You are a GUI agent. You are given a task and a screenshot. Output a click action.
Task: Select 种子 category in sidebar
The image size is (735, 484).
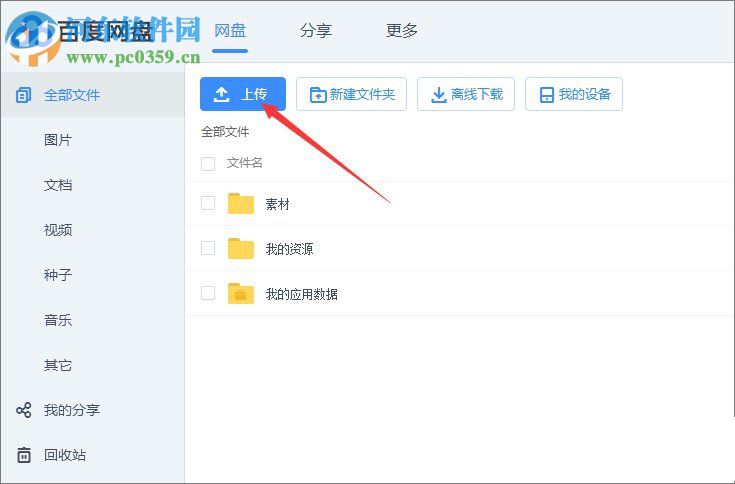tap(58, 275)
